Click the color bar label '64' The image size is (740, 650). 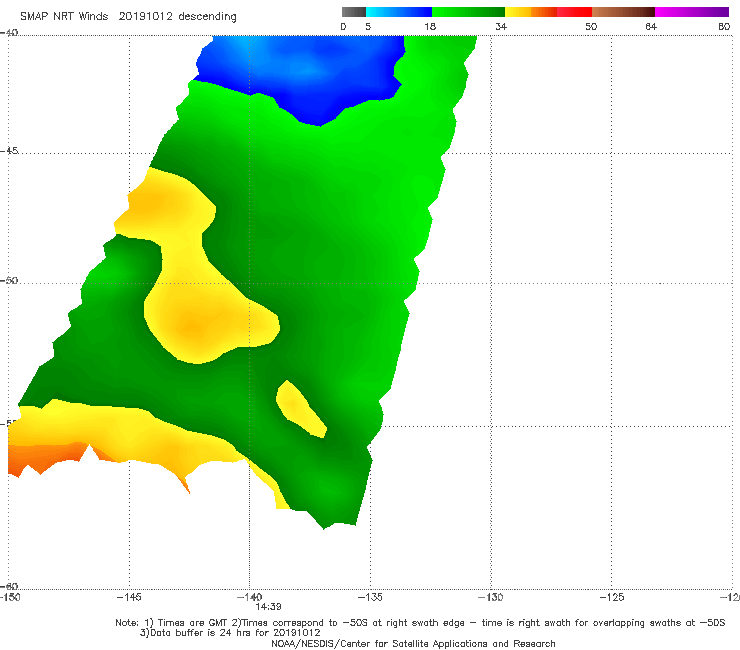tap(651, 26)
